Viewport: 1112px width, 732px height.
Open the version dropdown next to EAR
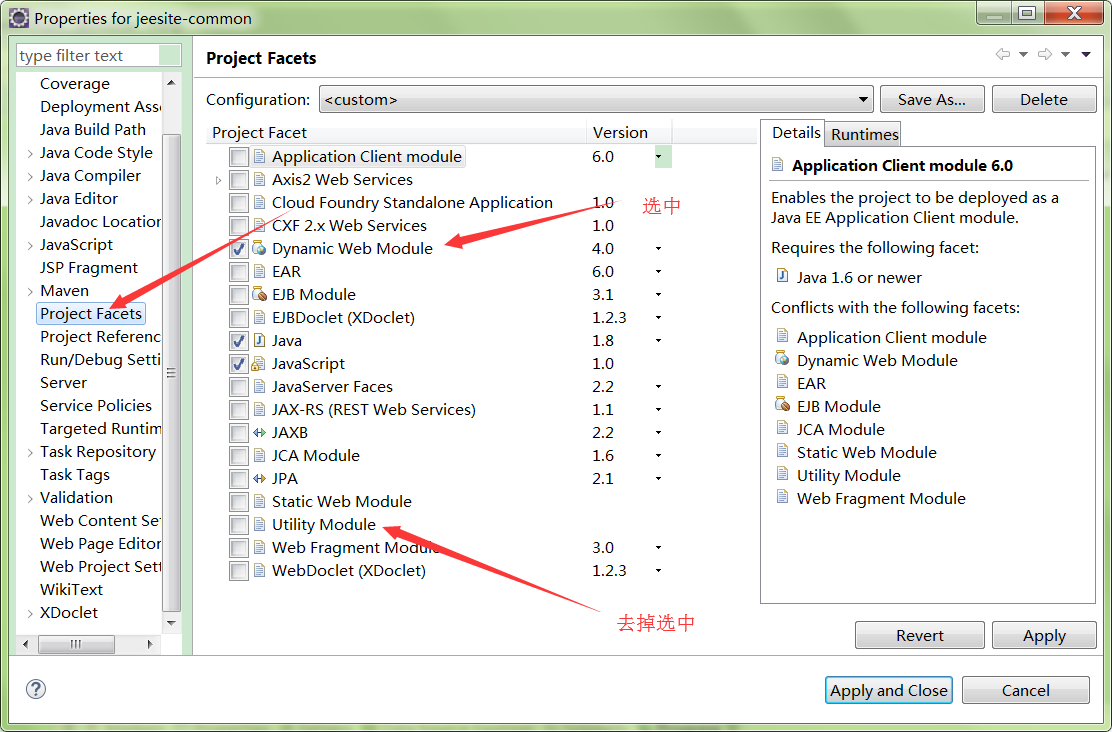pyautogui.click(x=657, y=271)
